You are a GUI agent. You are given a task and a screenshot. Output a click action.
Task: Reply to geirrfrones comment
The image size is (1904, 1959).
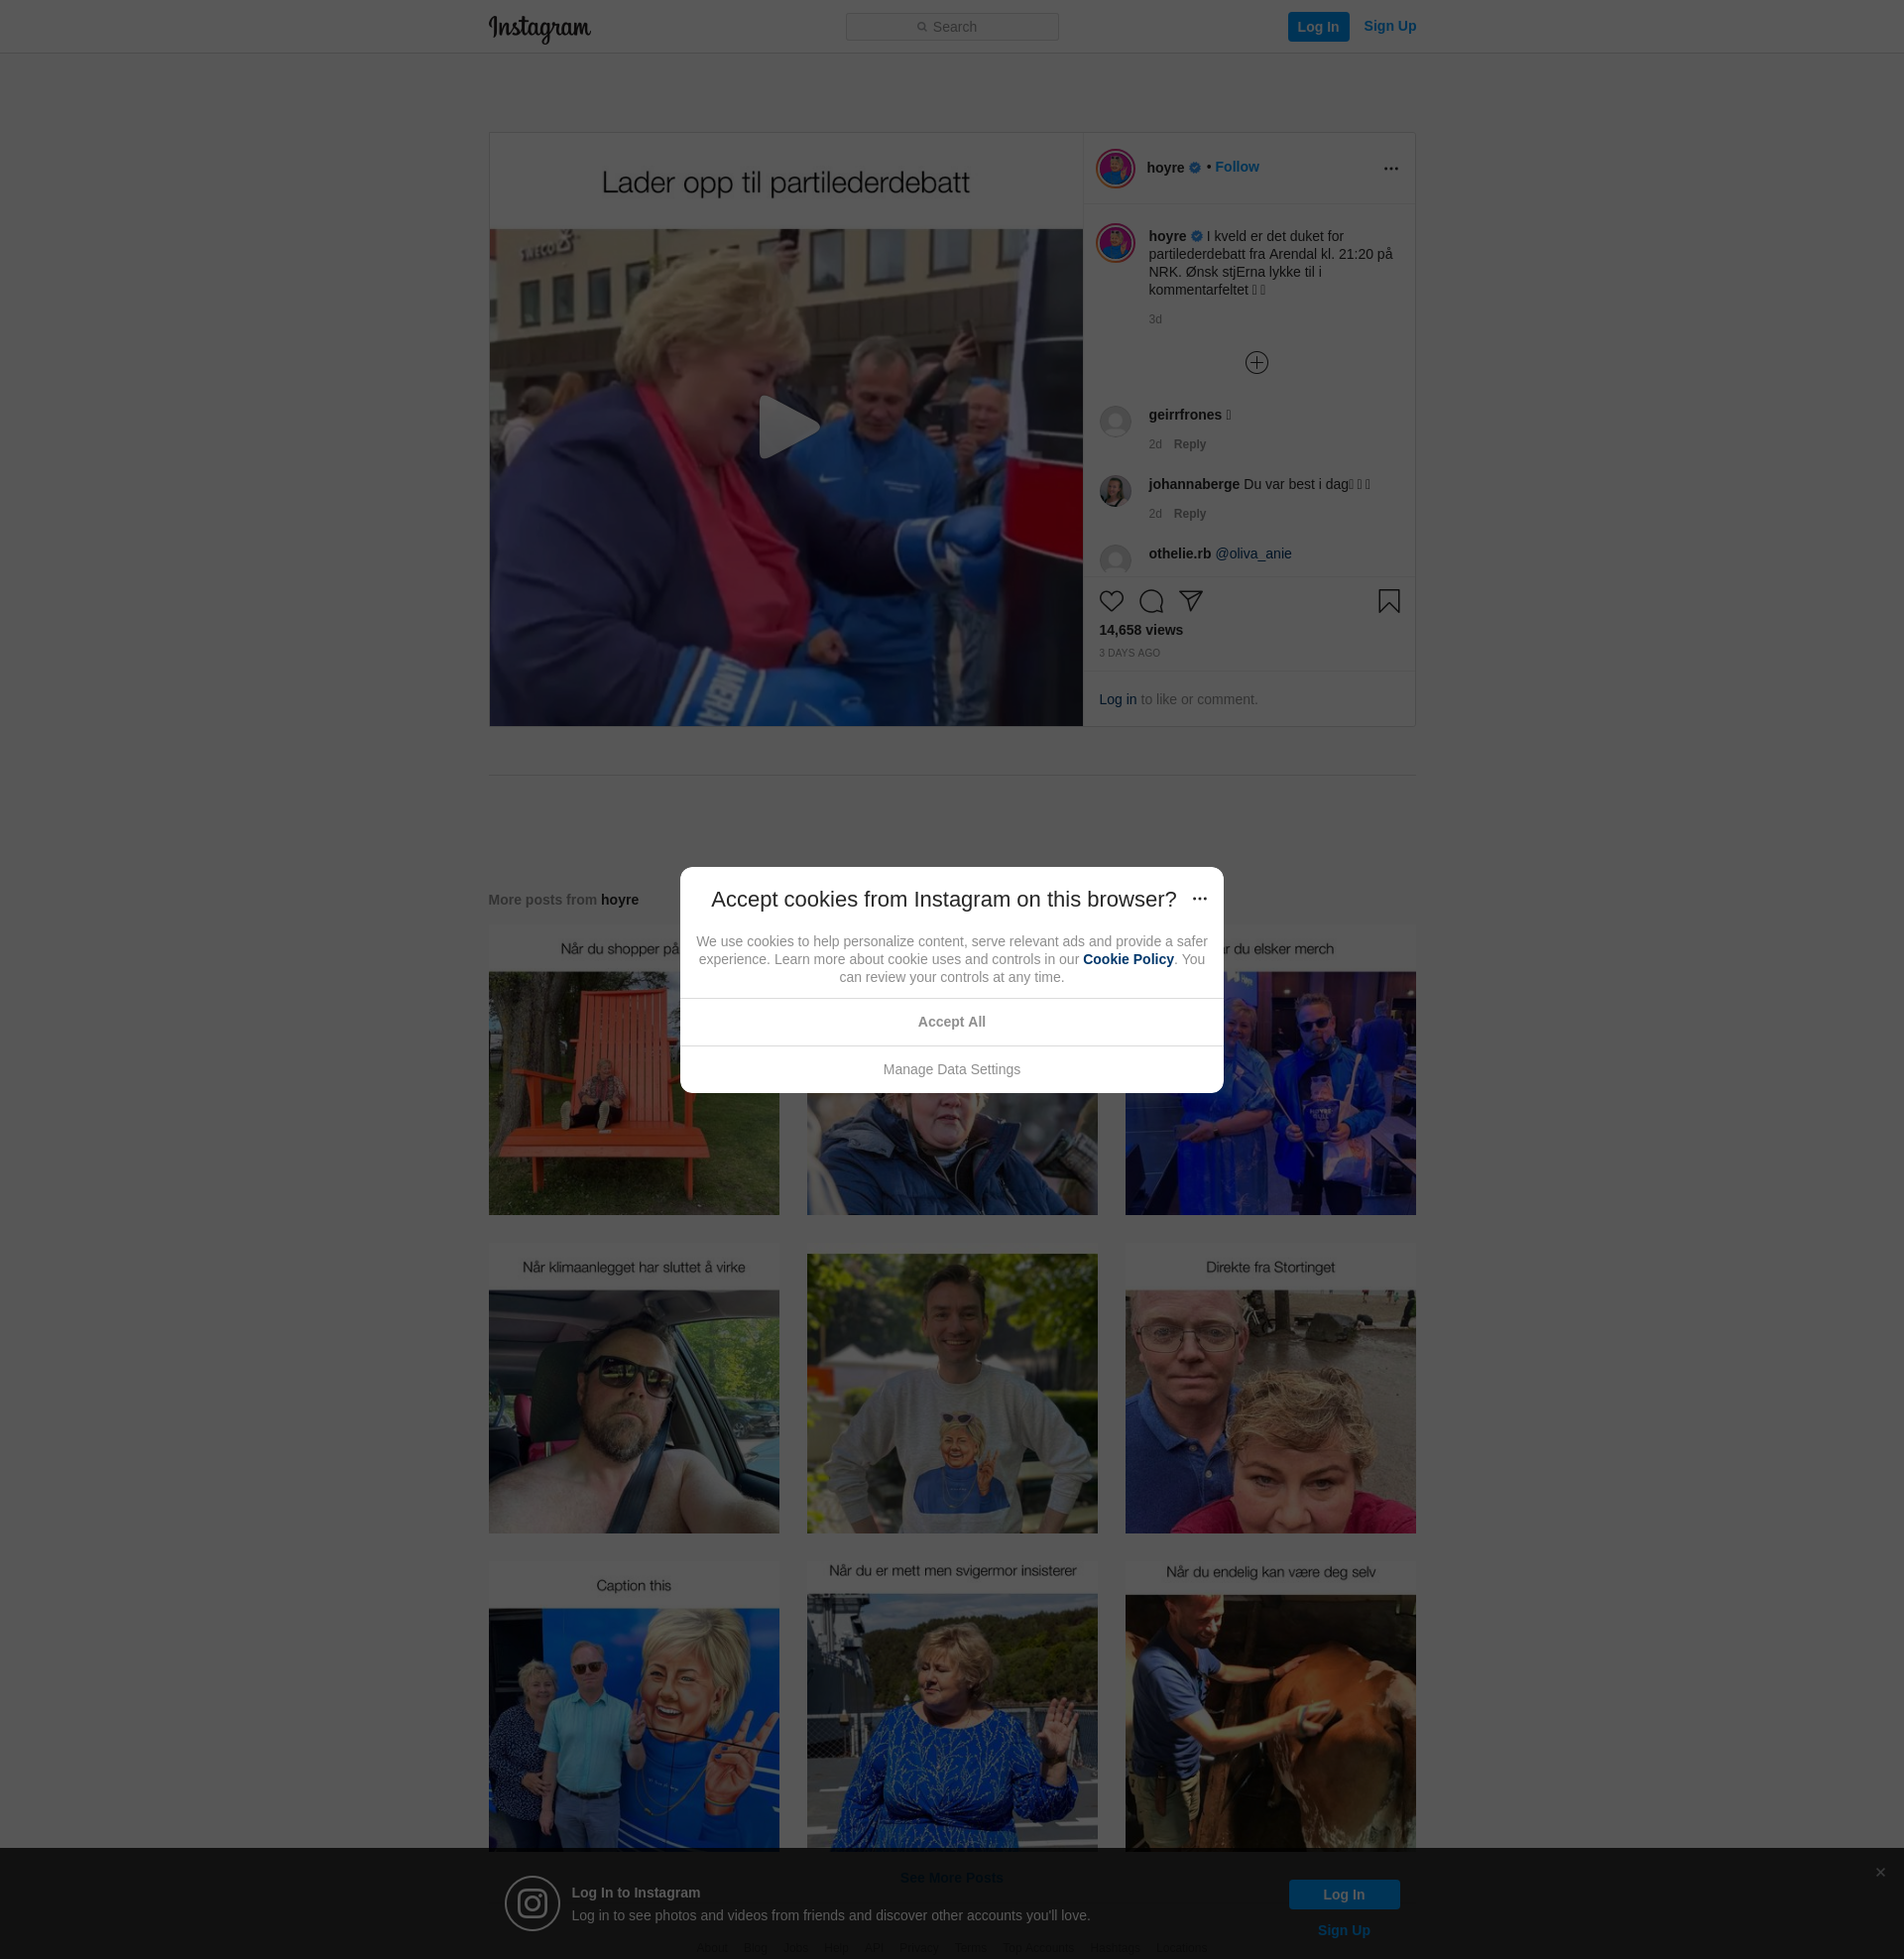pos(1189,444)
